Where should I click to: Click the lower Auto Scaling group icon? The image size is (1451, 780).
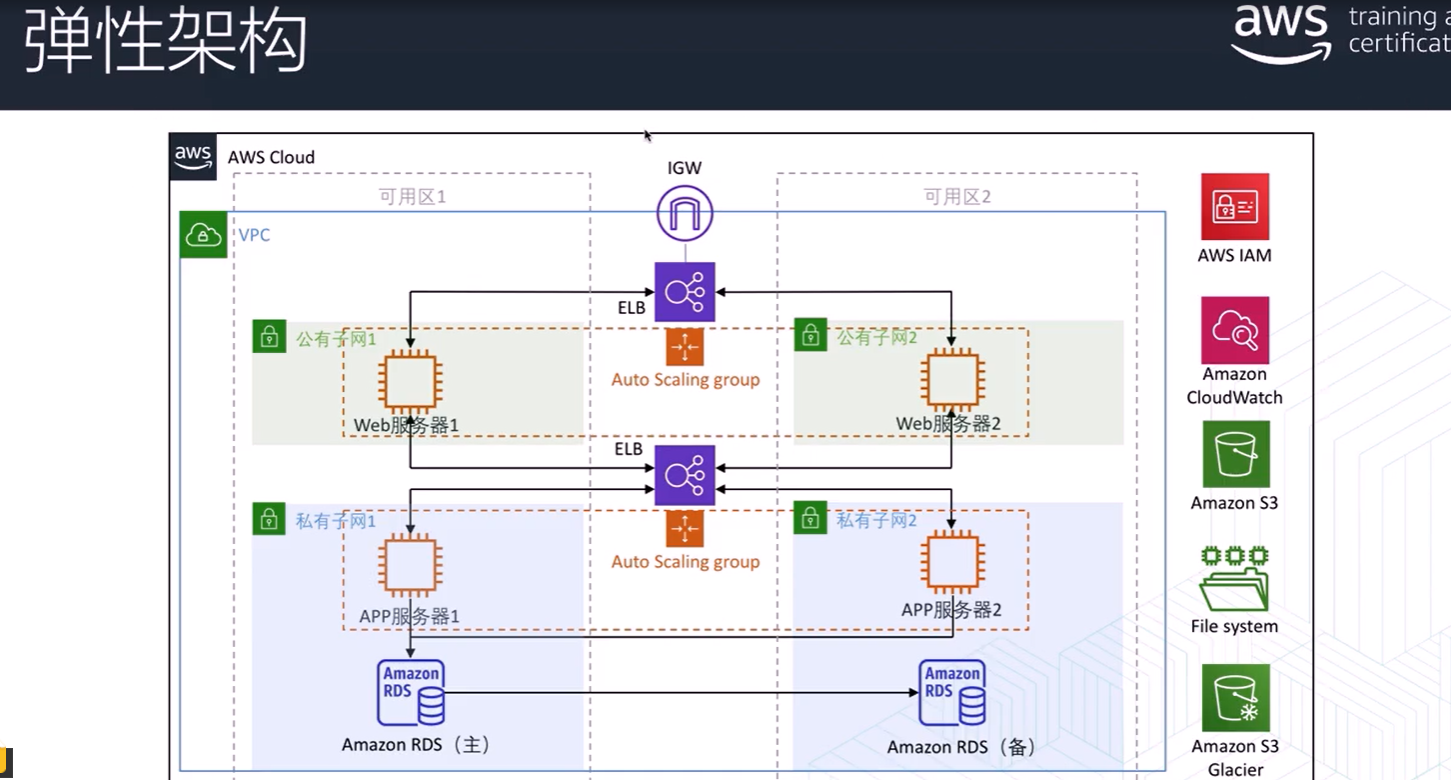[685, 529]
